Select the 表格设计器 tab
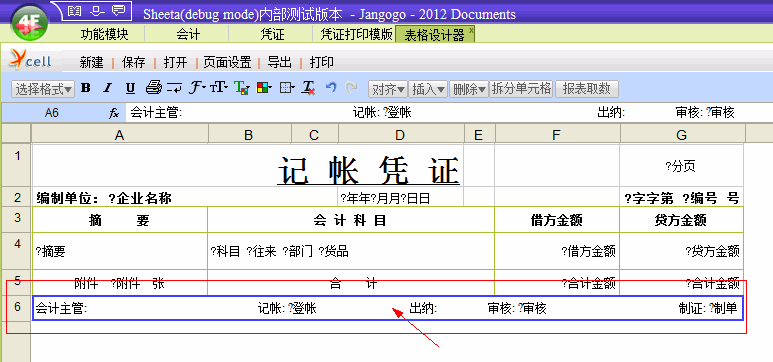 click(x=434, y=34)
